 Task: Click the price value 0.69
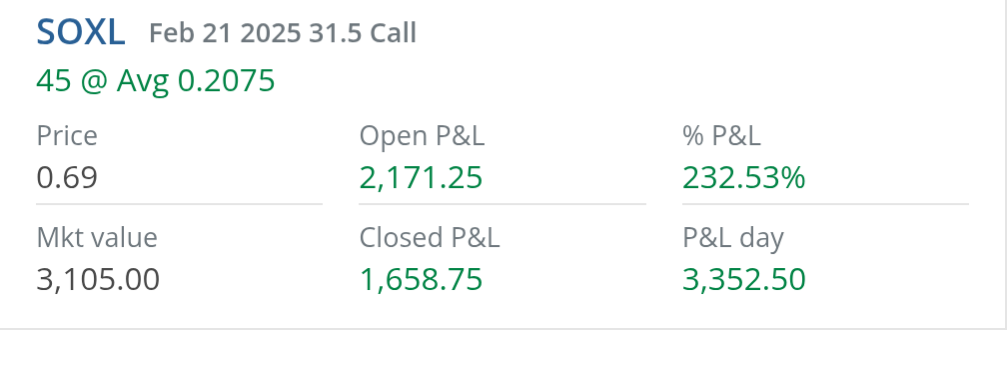67,178
